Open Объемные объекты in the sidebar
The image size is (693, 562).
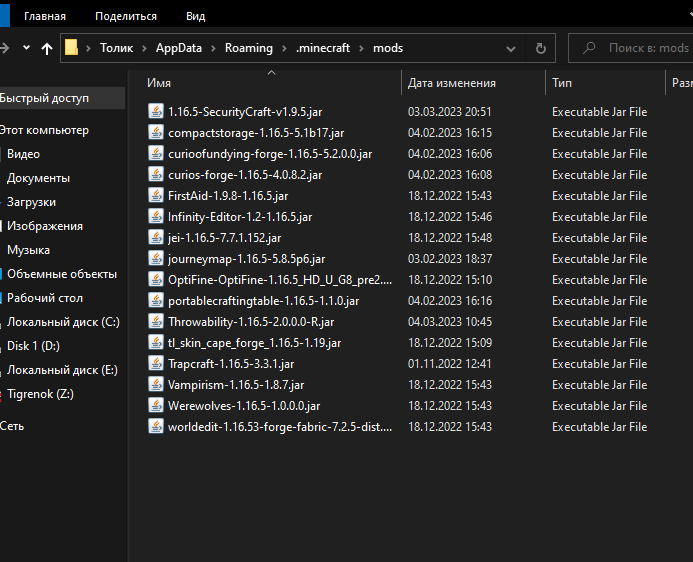(62, 274)
